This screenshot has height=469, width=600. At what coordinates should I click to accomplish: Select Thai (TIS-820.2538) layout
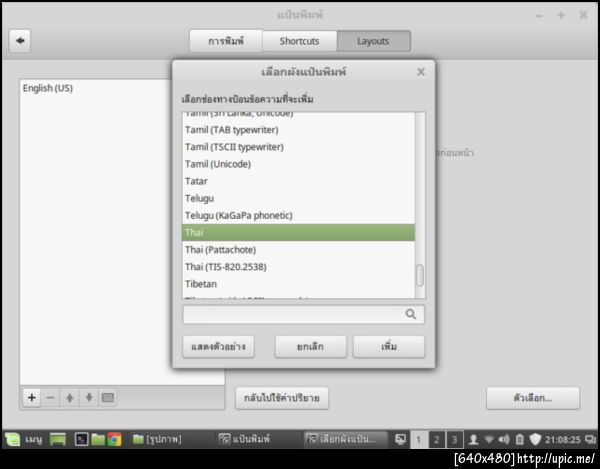click(298, 267)
